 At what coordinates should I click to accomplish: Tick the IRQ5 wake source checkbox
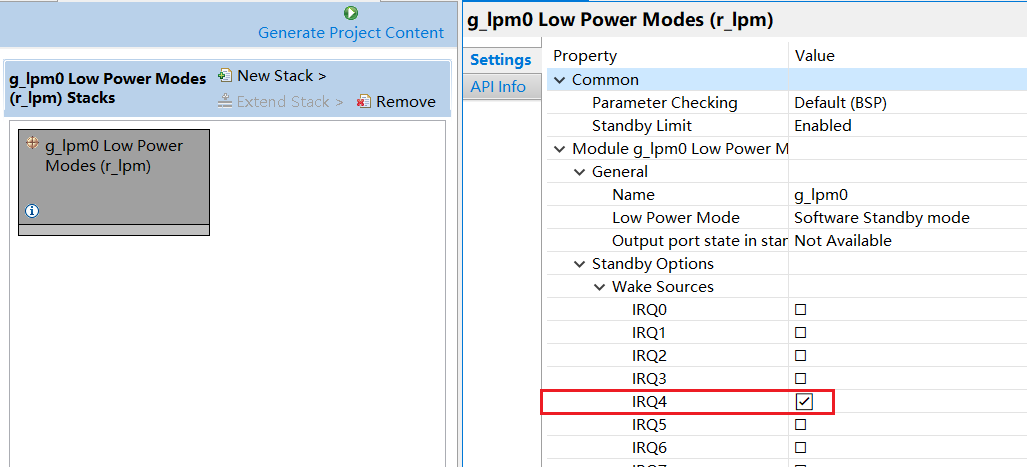click(800, 425)
